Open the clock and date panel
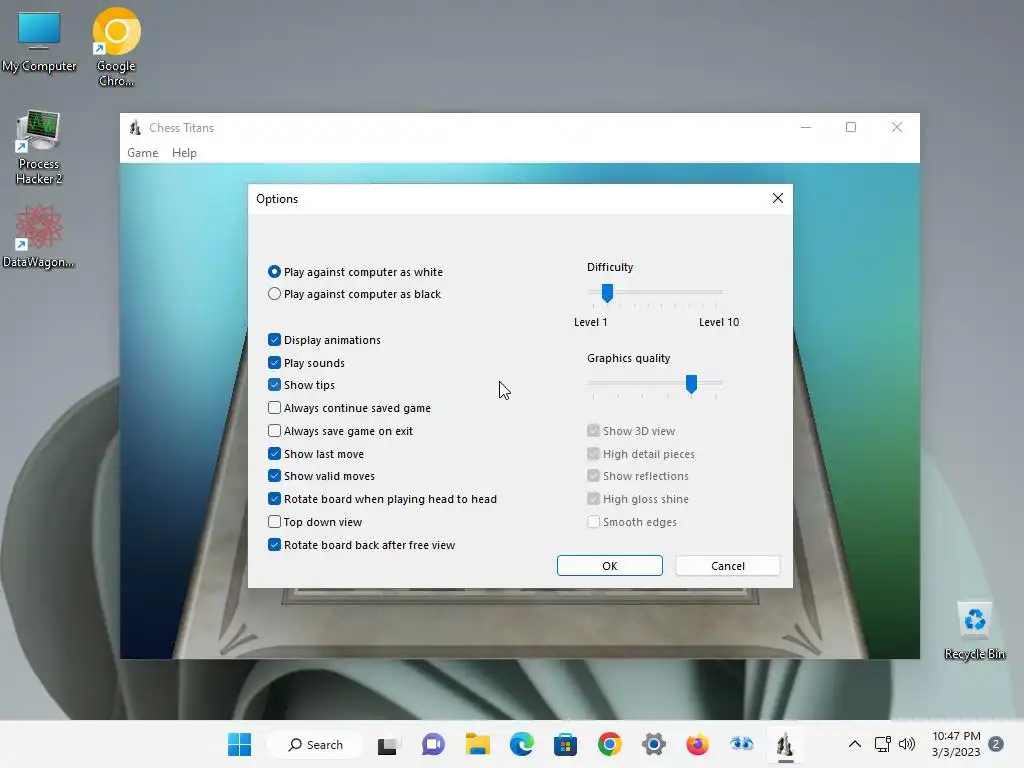This screenshot has height=768, width=1024. 956,744
